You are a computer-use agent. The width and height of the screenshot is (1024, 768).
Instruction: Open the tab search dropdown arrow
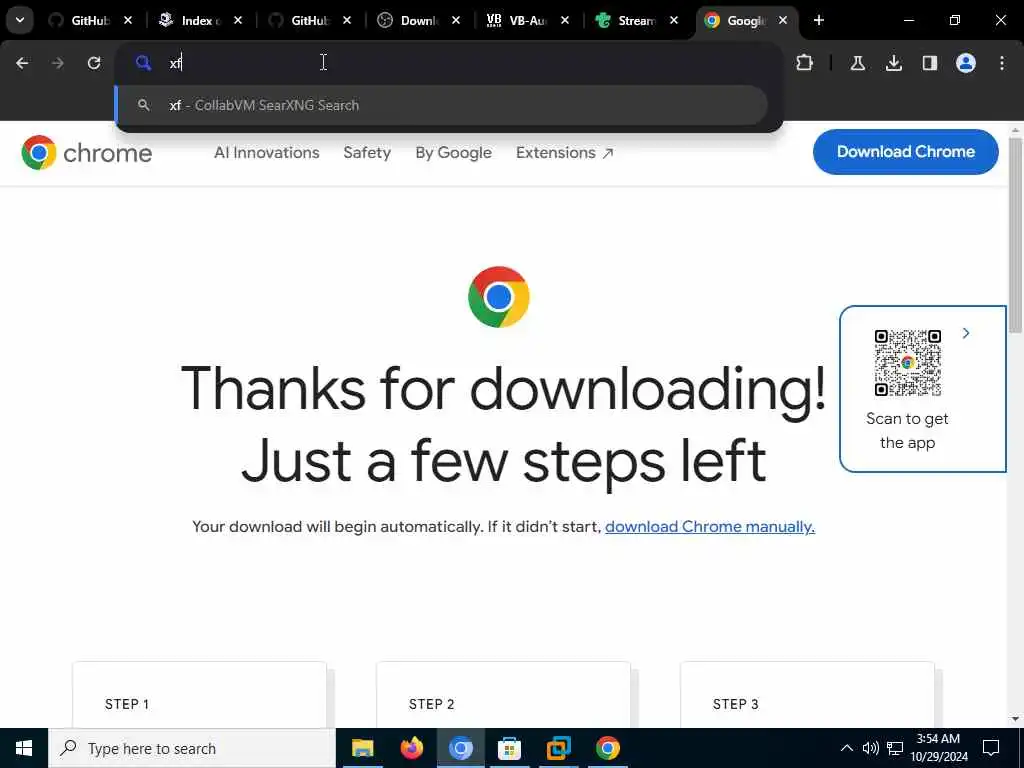(20, 20)
